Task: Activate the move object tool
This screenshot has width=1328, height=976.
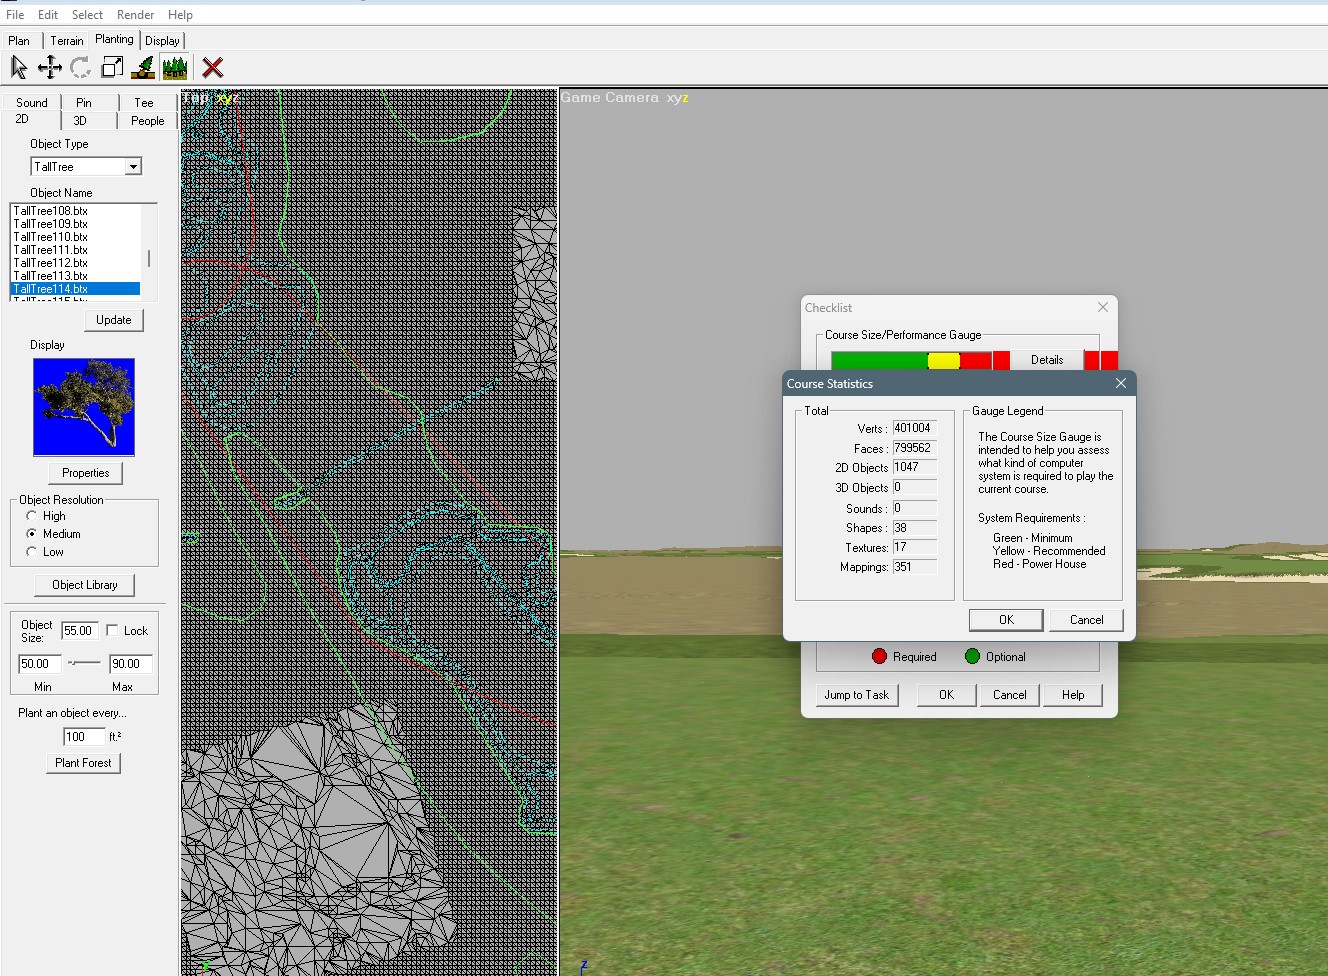Action: coord(48,66)
